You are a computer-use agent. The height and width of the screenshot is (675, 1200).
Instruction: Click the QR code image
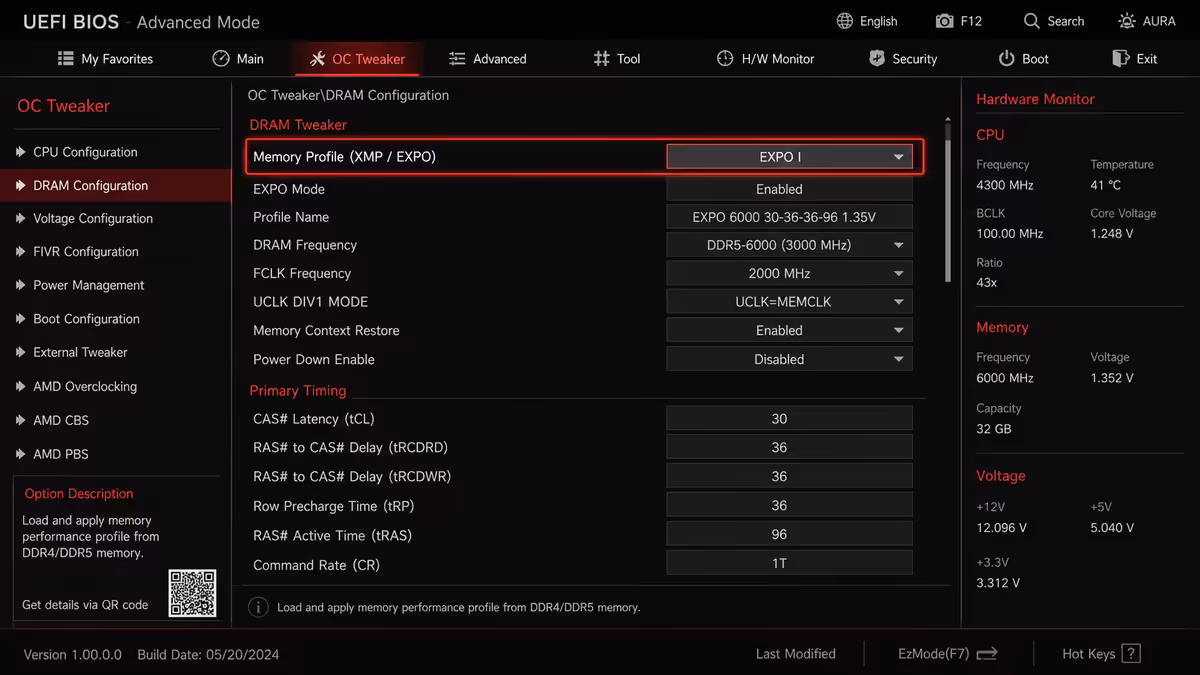click(192, 593)
